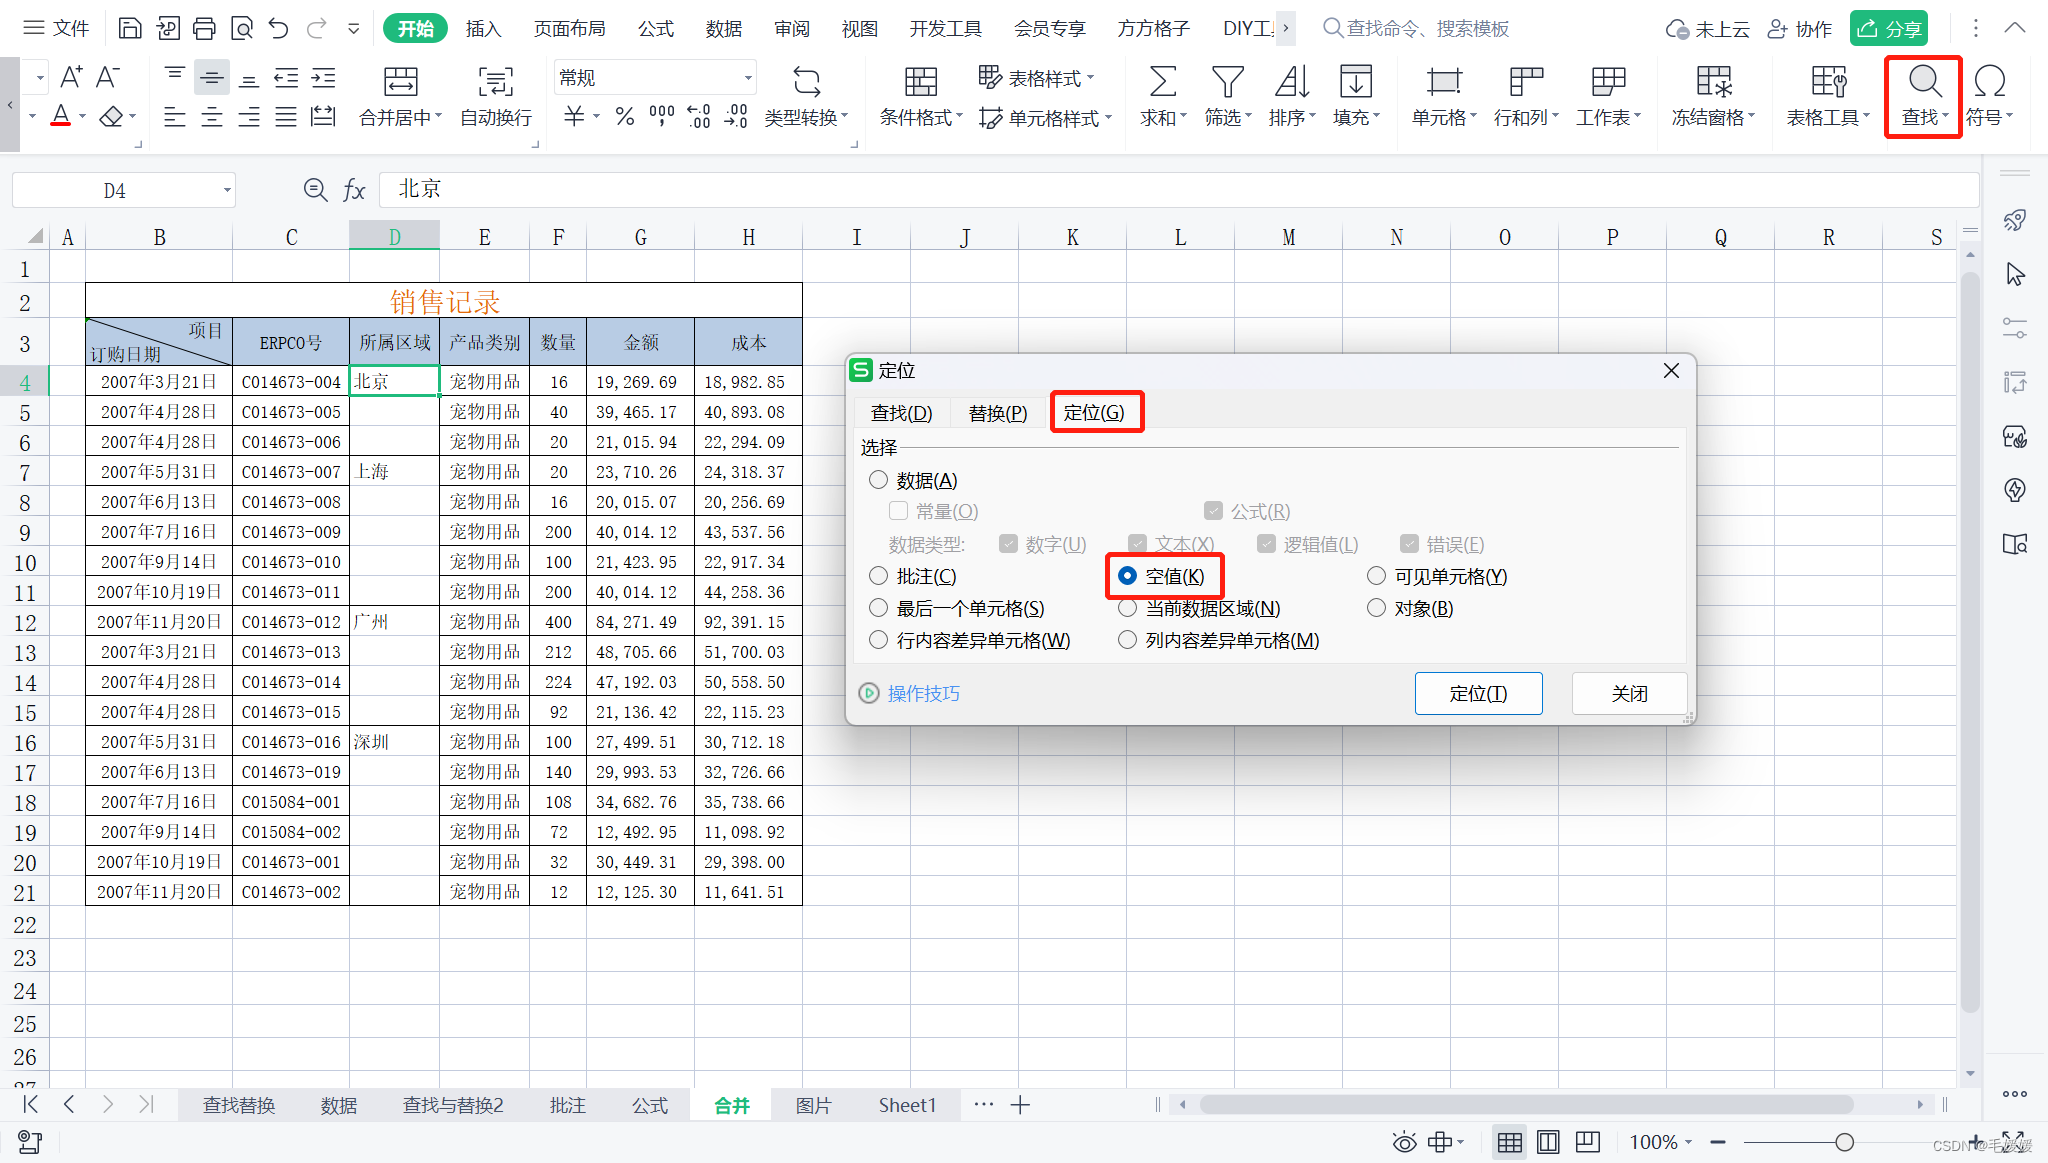Click the Conditional Formatting (条件格式) icon
The width and height of the screenshot is (2048, 1163).
(920, 82)
